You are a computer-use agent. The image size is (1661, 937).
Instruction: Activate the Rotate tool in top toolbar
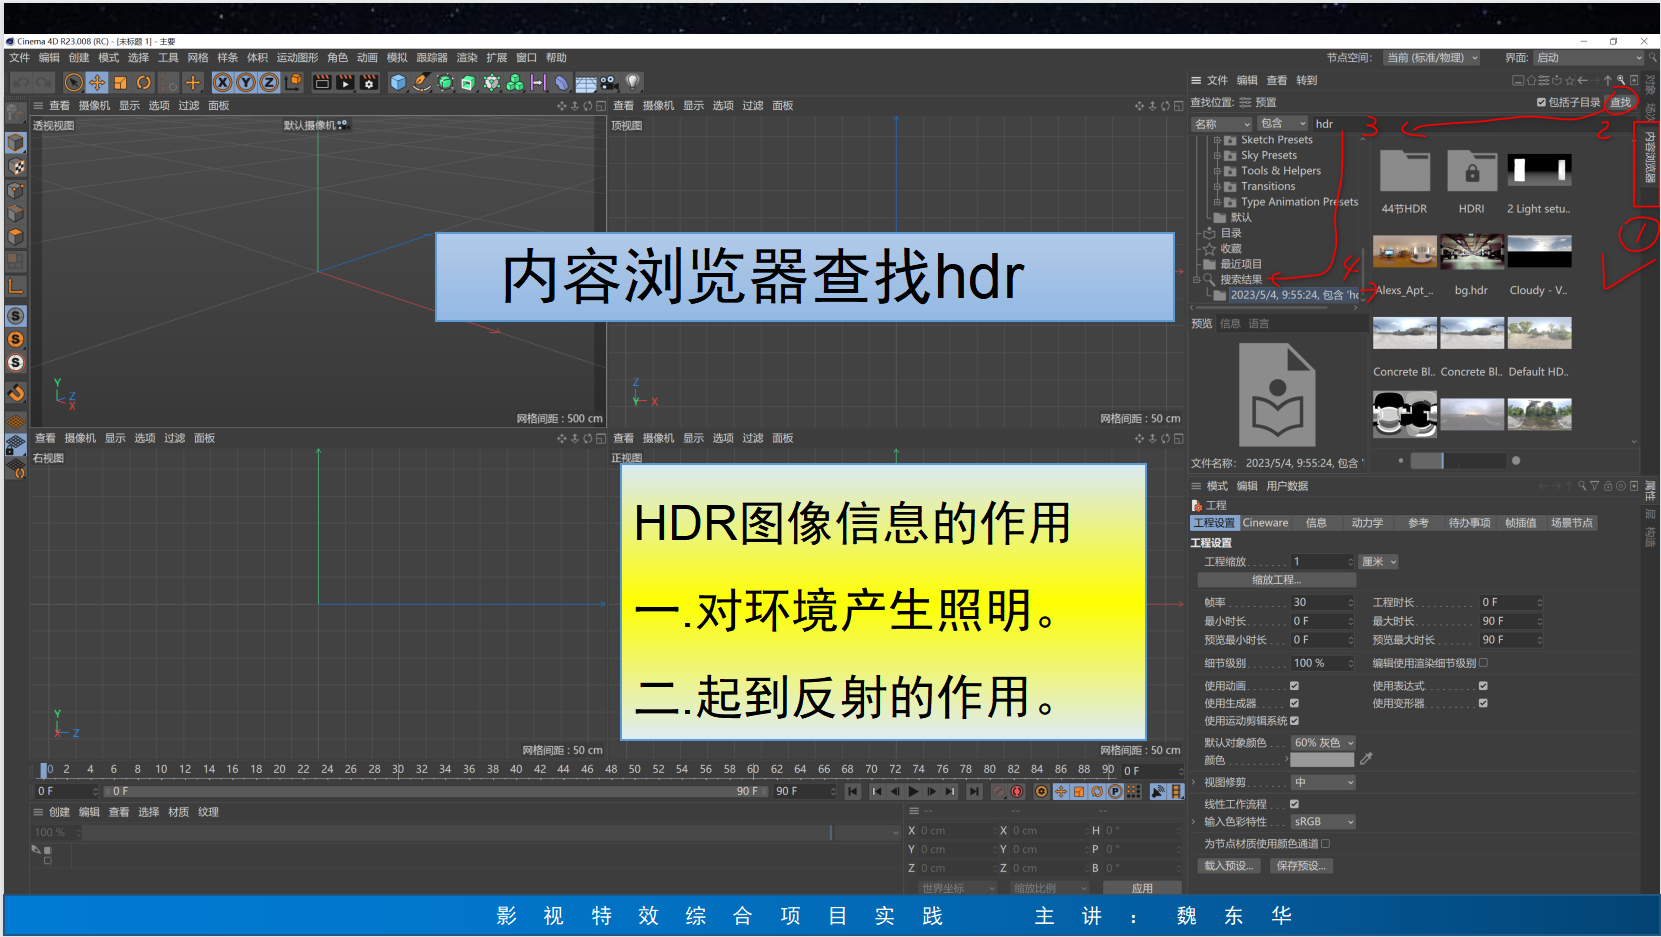[x=144, y=83]
